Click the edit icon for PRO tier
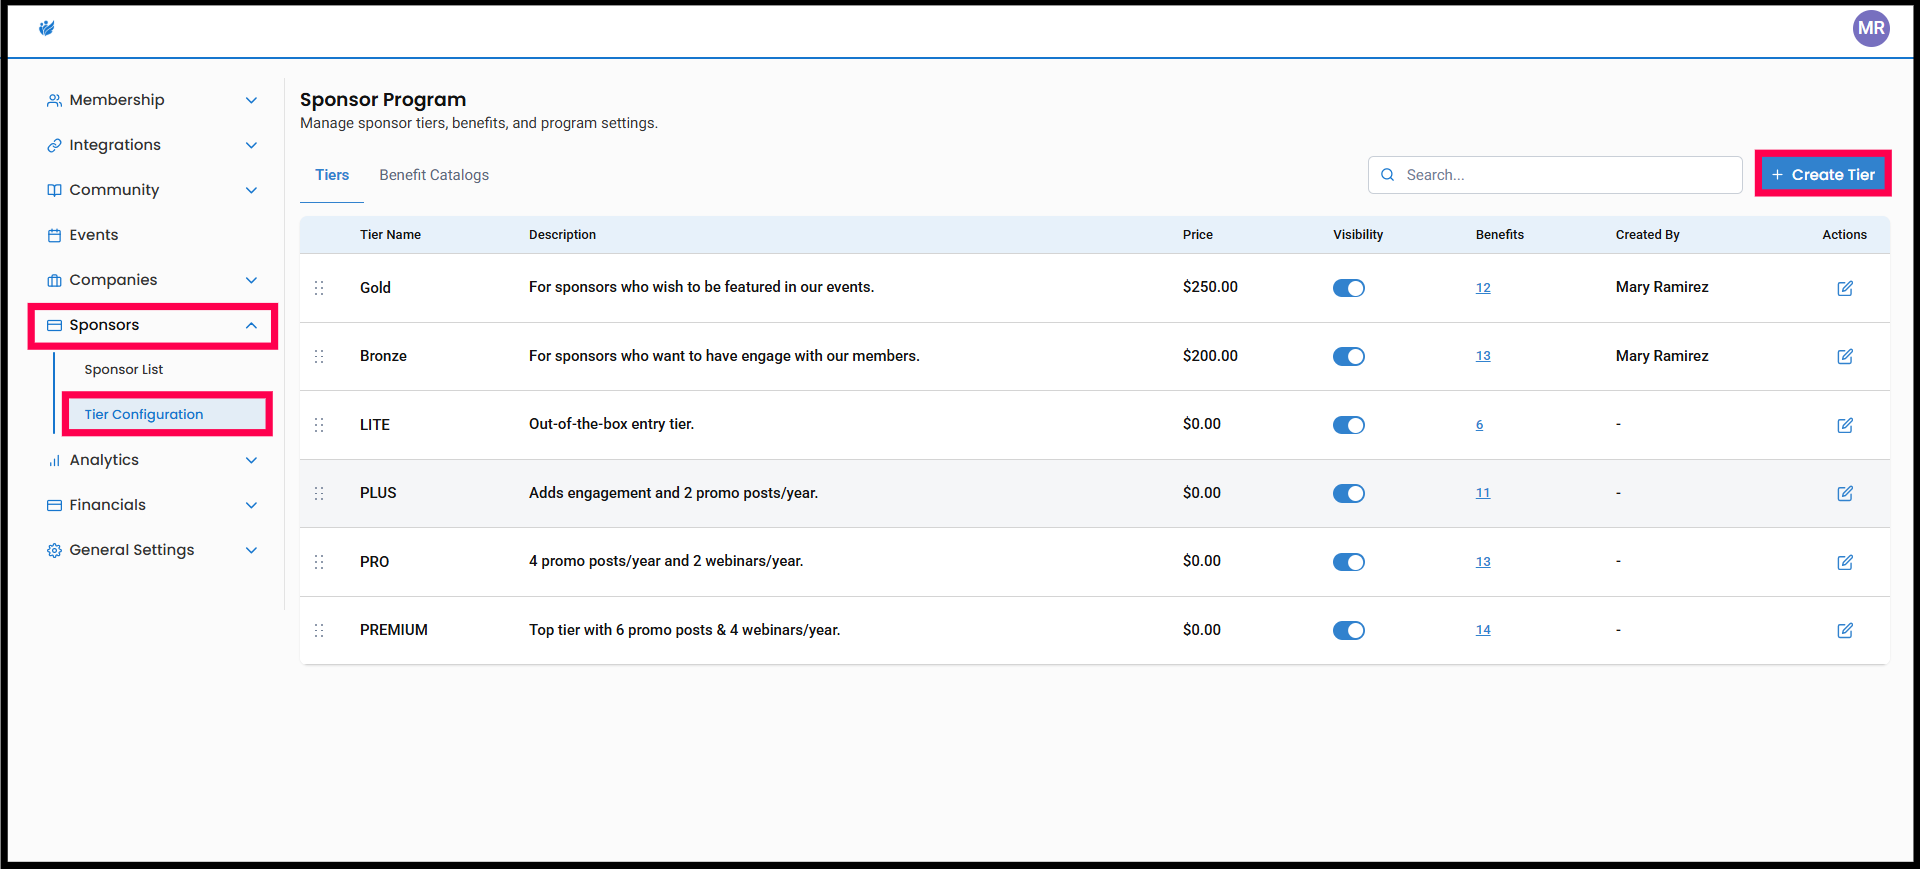 (1844, 562)
